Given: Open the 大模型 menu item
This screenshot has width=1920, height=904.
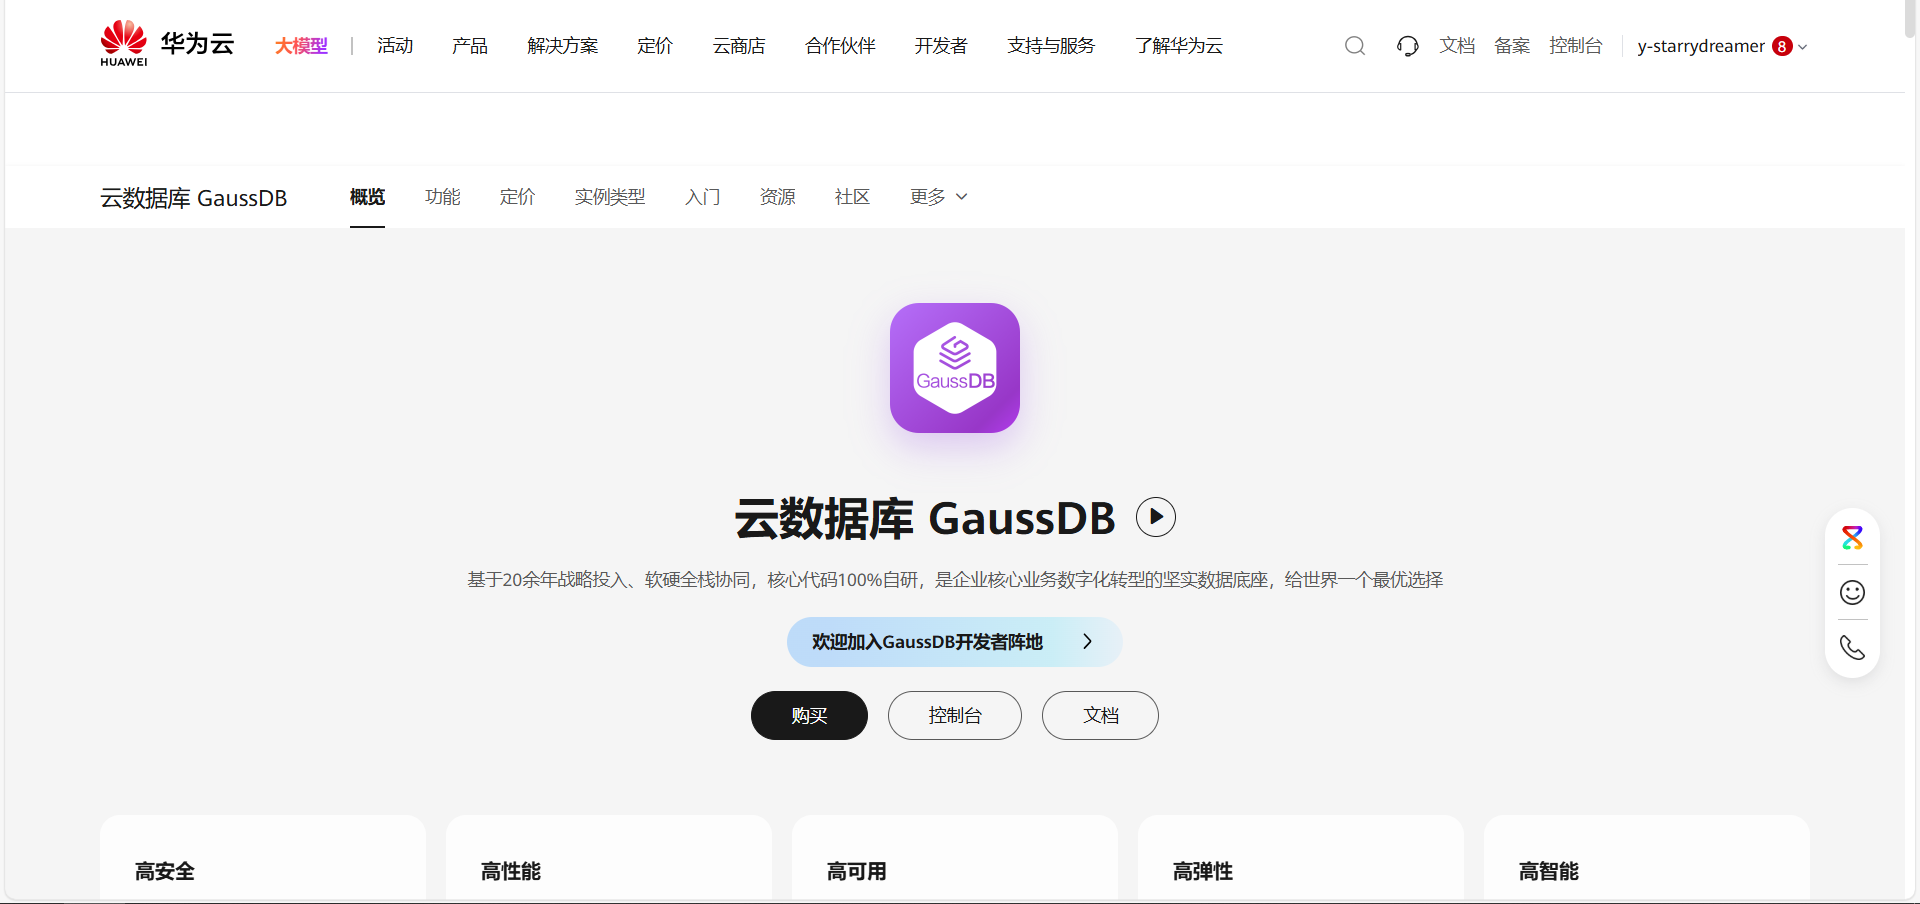Looking at the screenshot, I should pyautogui.click(x=301, y=46).
